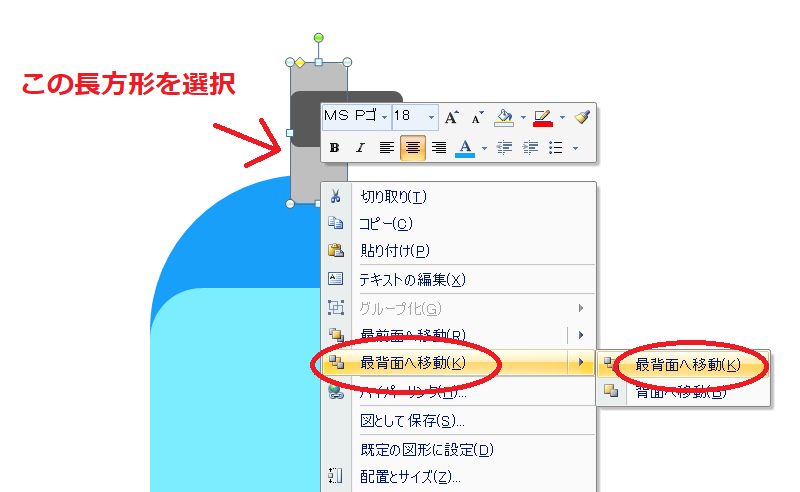Open the highlighted 最背面へ移動(K) menu entry
This screenshot has width=800, height=492.
[x=445, y=362]
